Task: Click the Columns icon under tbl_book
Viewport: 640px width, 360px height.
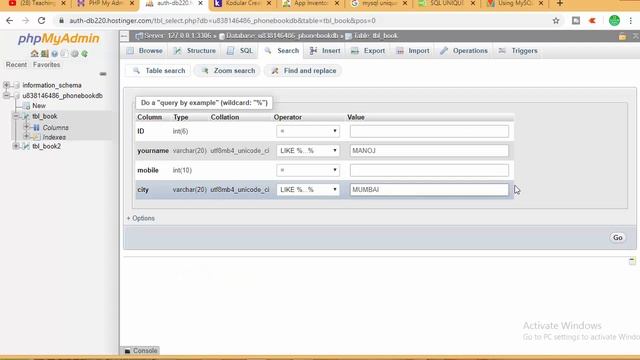Action: click(x=36, y=127)
